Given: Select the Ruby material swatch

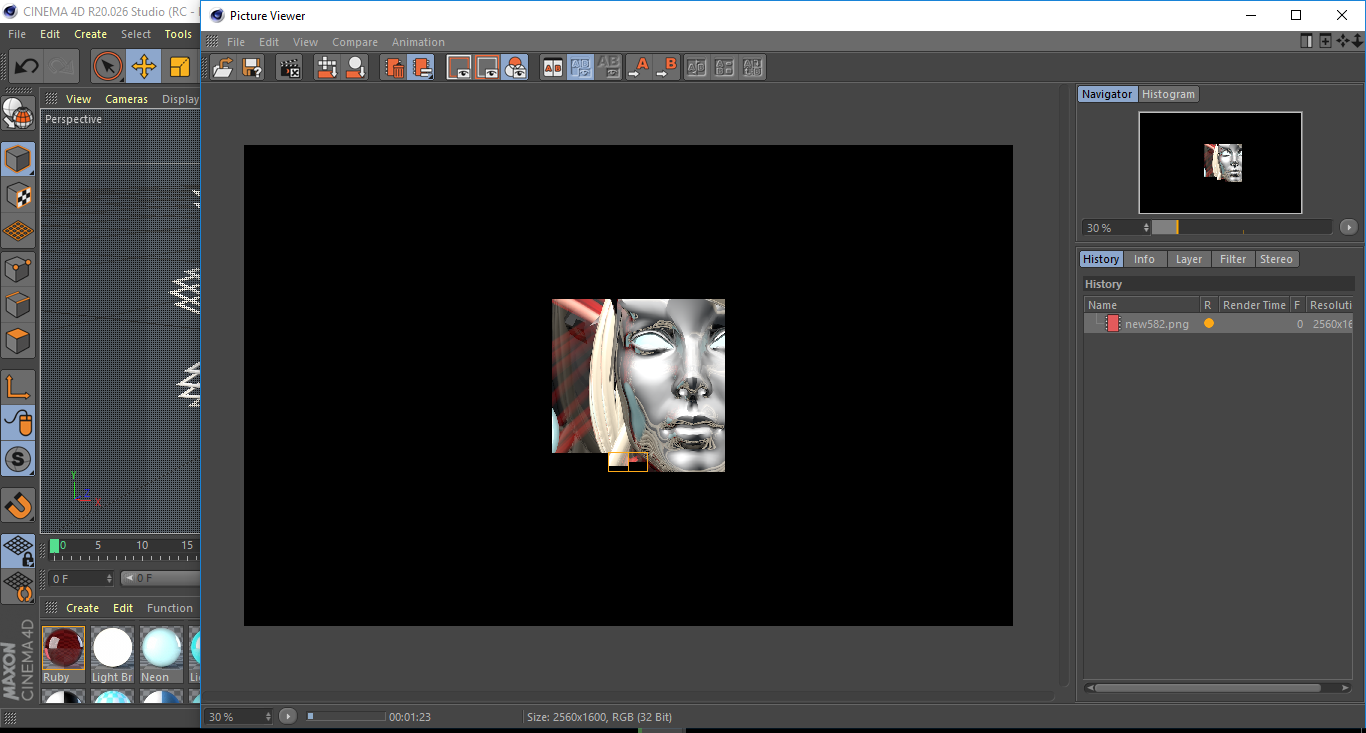Looking at the screenshot, I should (x=63, y=655).
